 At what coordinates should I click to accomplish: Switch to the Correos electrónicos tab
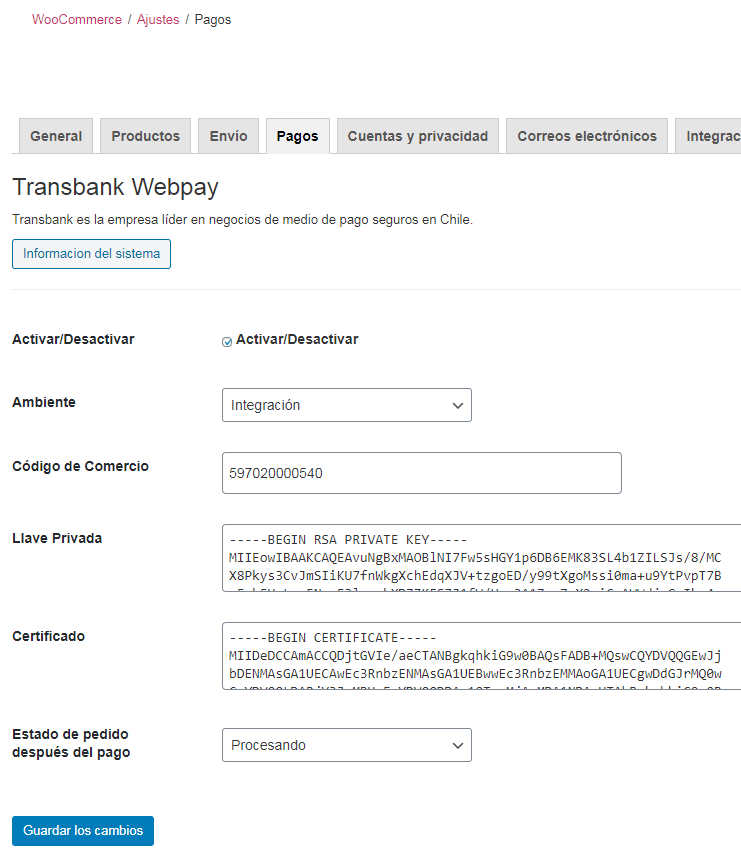[586, 136]
